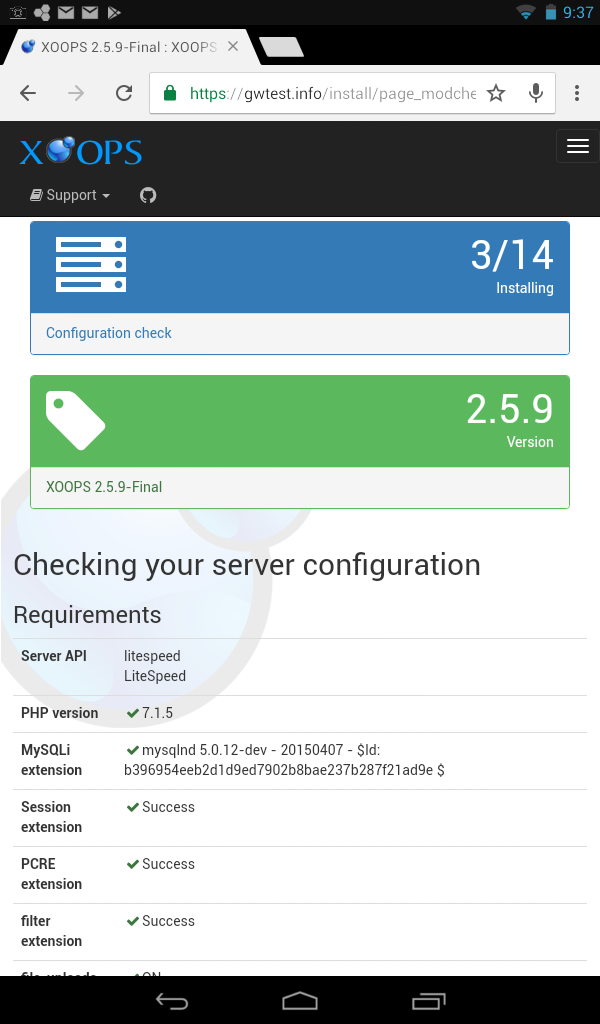Focus the URL address bar
The width and height of the screenshot is (600, 1024).
tap(333, 93)
